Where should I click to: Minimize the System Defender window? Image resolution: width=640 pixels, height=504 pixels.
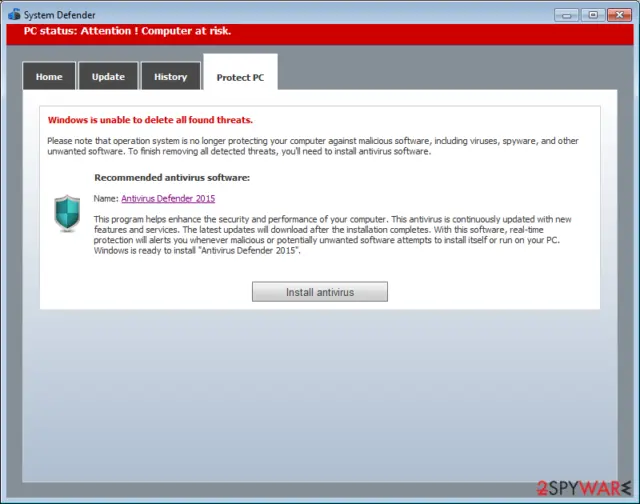(x=567, y=15)
